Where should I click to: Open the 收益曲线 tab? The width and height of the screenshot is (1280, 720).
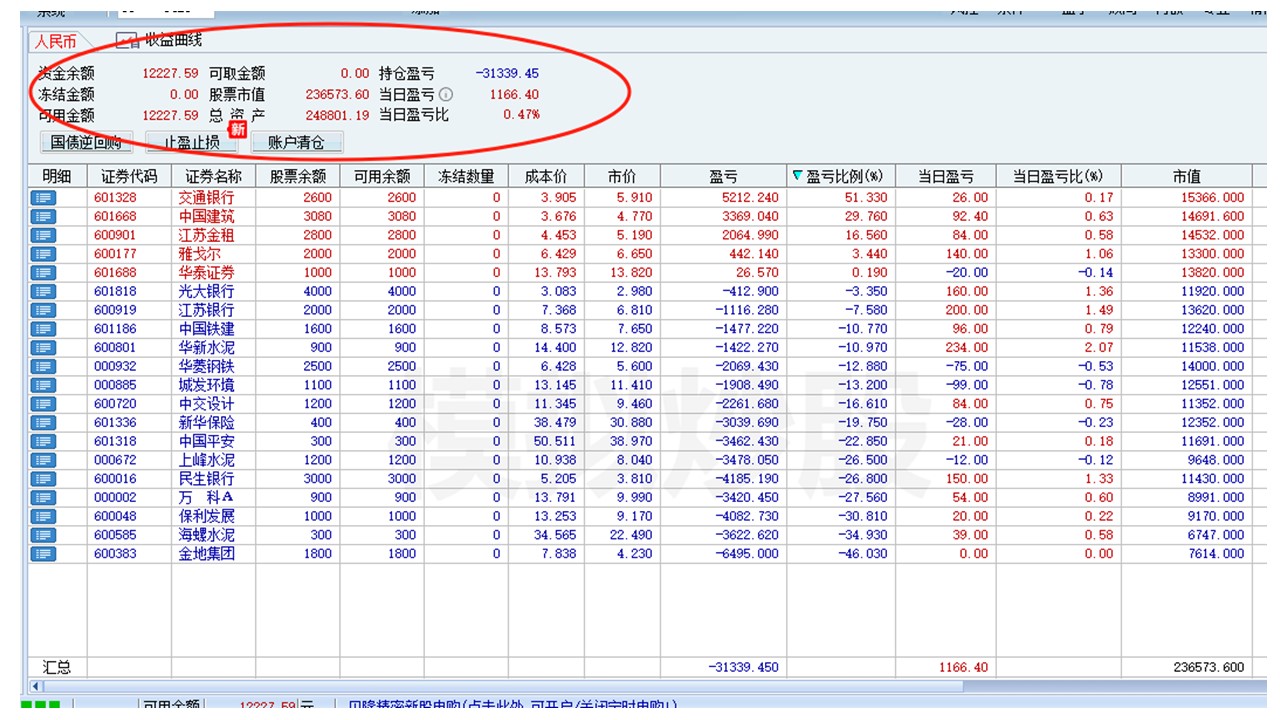tap(172, 40)
